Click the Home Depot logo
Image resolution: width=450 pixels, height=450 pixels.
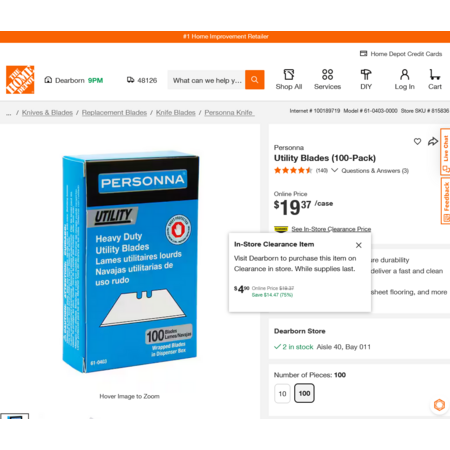point(20,80)
